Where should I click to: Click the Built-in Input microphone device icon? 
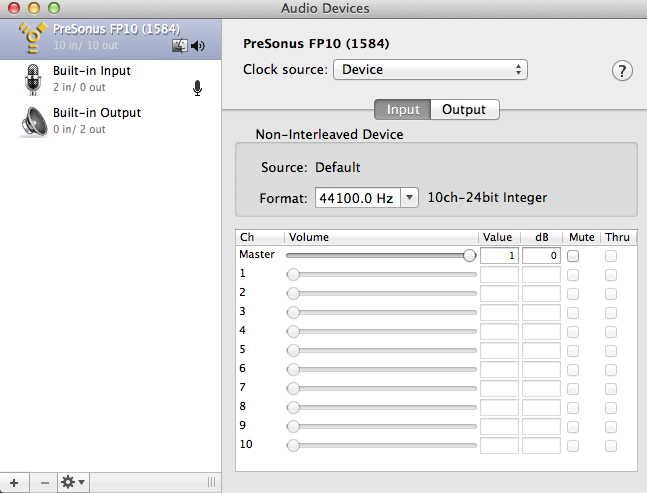(x=33, y=80)
